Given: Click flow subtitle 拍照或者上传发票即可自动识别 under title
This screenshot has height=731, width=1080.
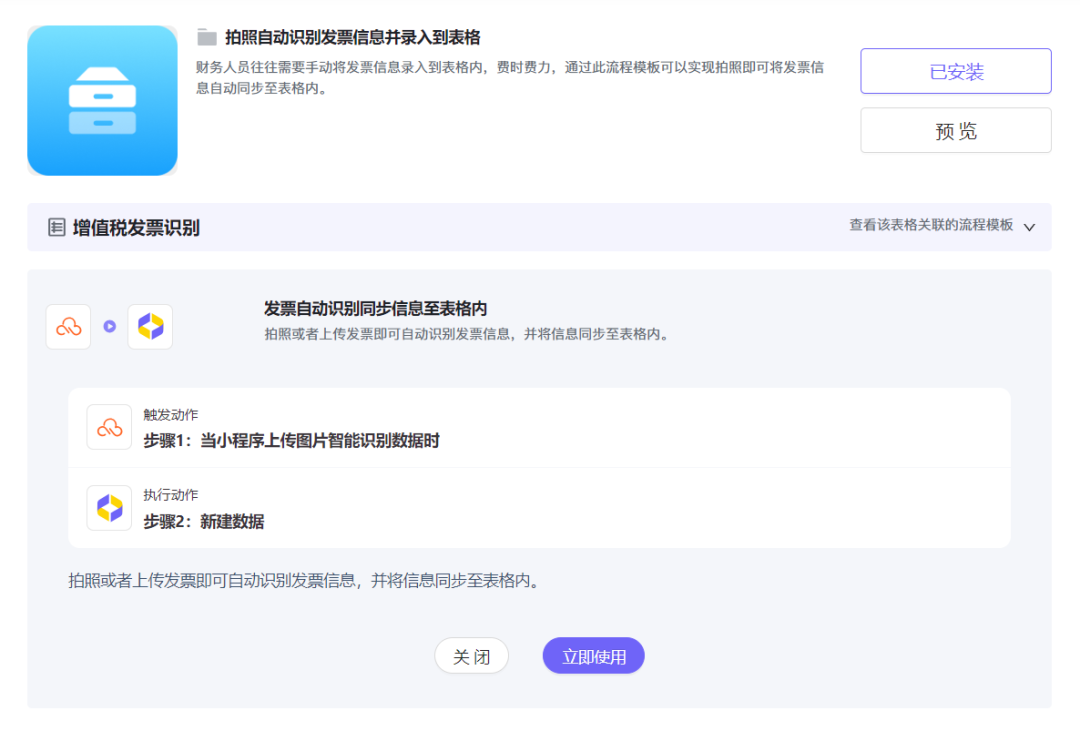Looking at the screenshot, I should [467, 334].
